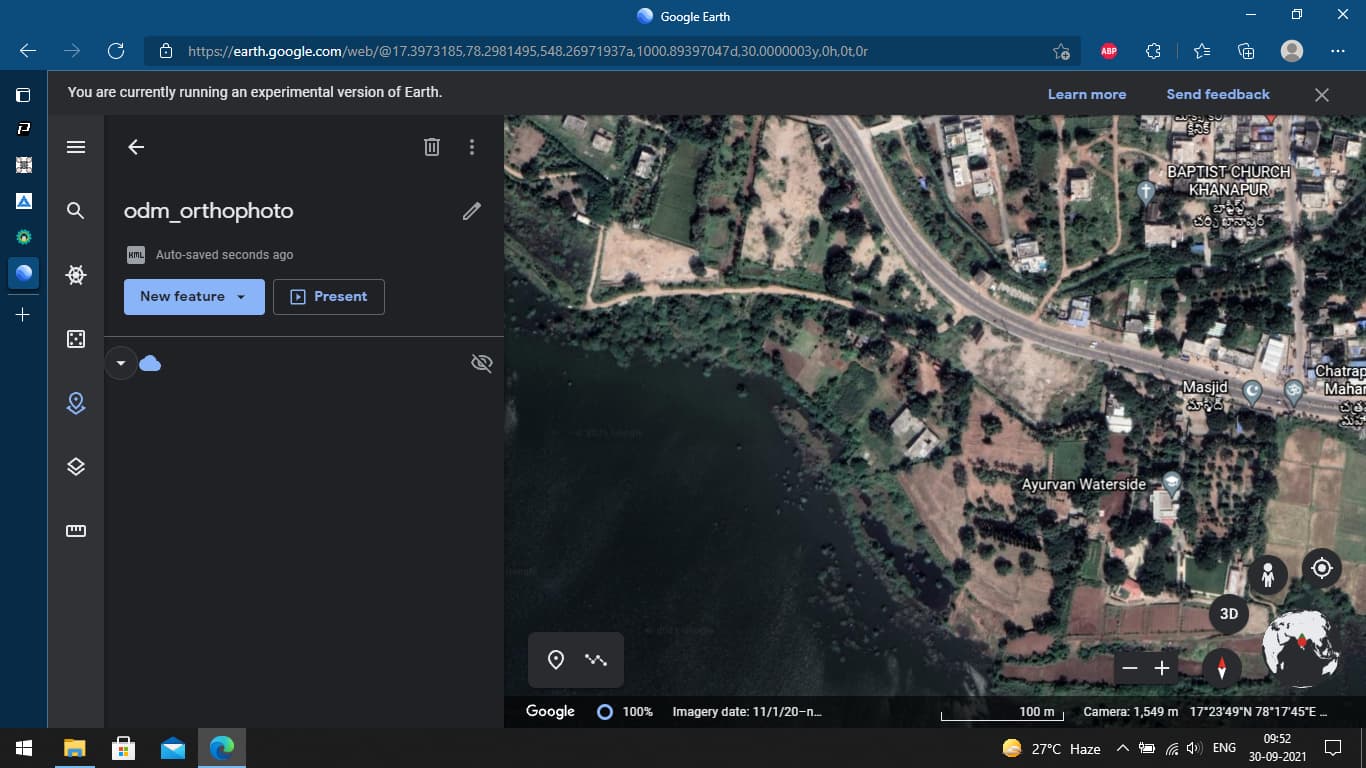Show hidden icons in the system tray

[1121, 748]
